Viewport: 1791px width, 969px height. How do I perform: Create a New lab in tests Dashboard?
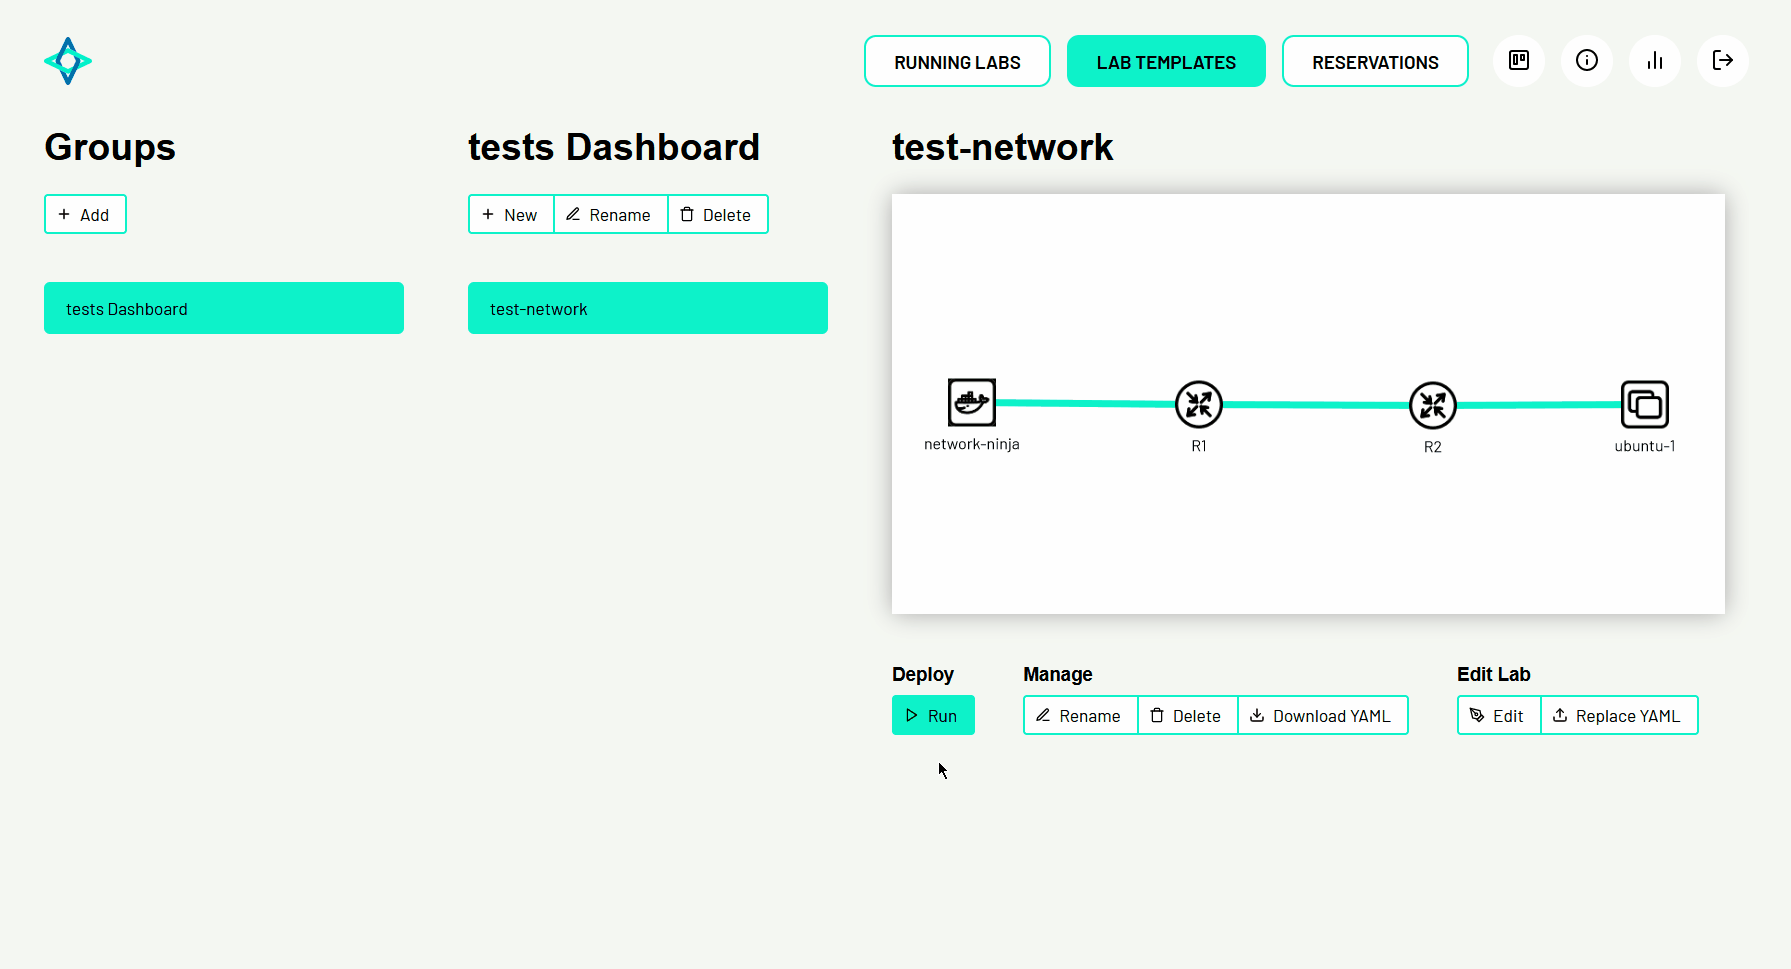[x=511, y=215]
